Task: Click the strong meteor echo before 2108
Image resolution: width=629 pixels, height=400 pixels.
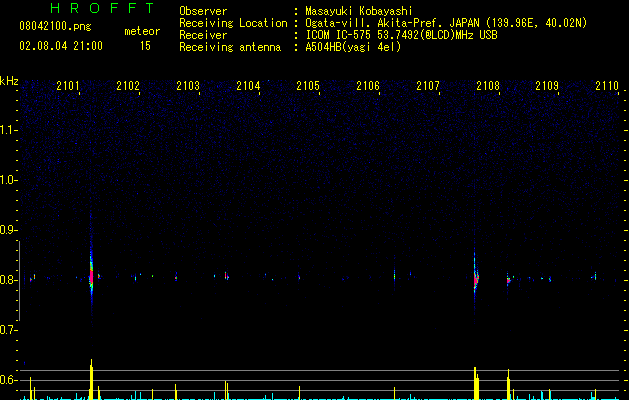Action: (x=475, y=279)
